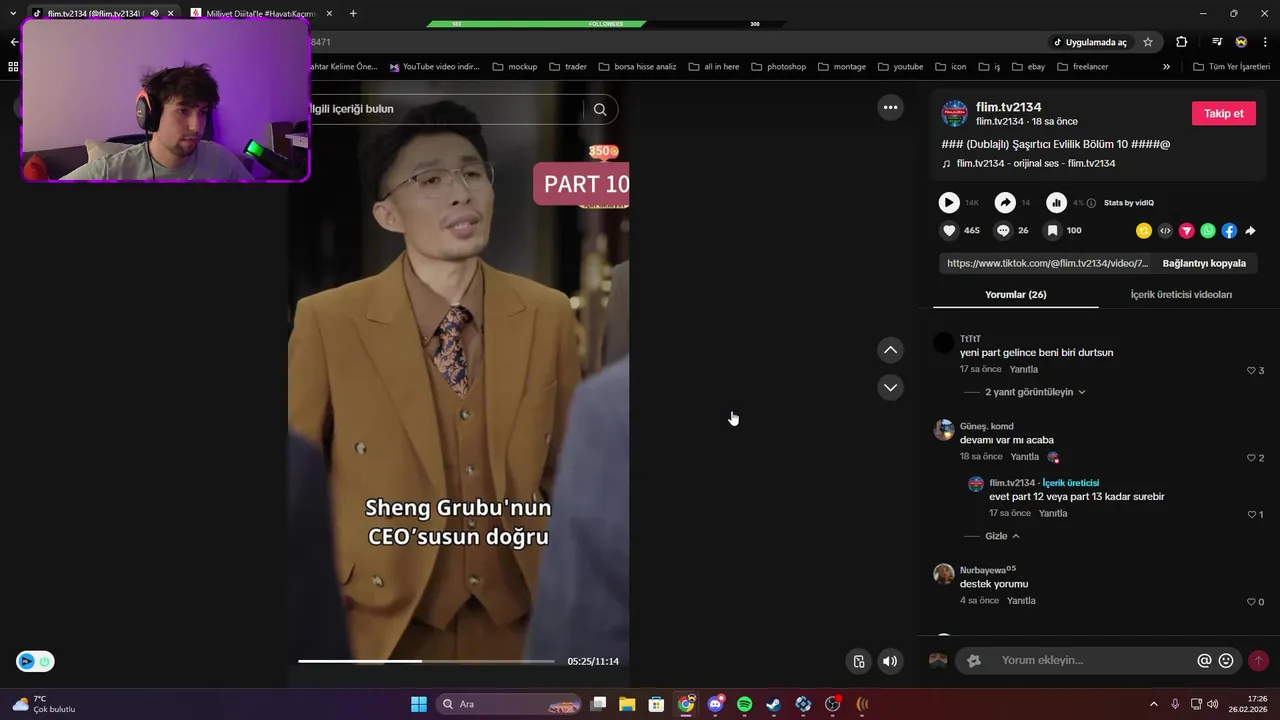Open the tab search dropdown arrow
1280x720 pixels.
[13, 13]
